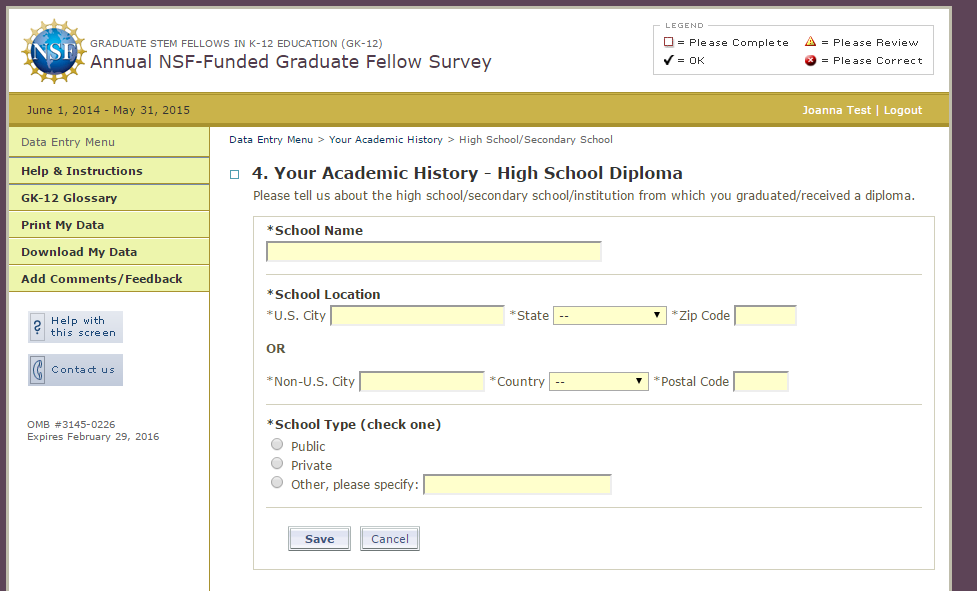
Task: Go to Your Academic History breadcrumb
Action: [x=386, y=140]
